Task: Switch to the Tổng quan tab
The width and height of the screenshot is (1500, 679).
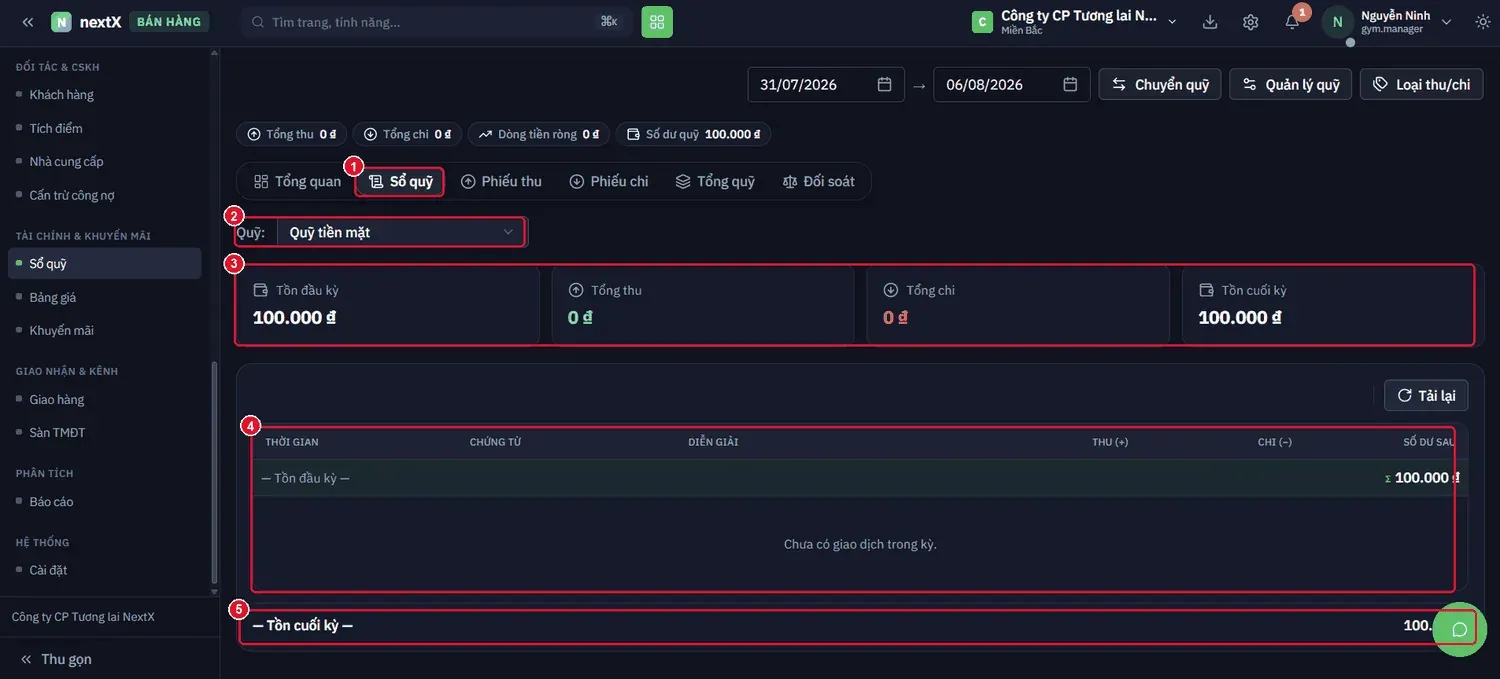Action: 298,181
